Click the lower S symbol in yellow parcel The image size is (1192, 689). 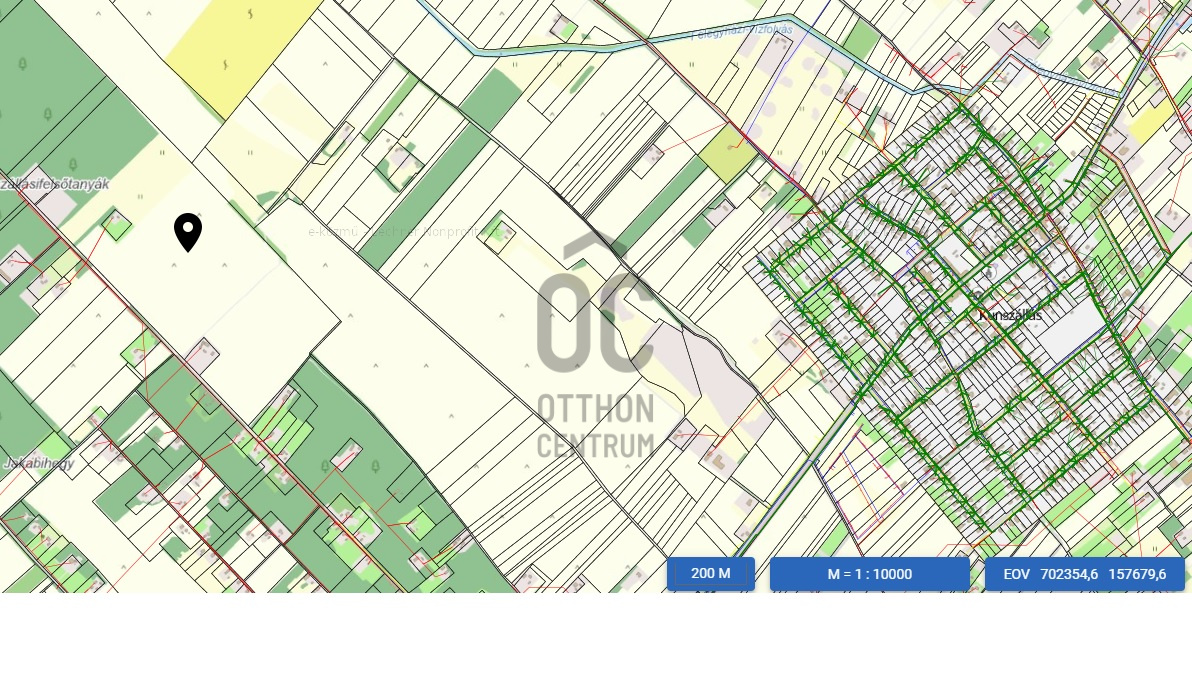coord(224,65)
